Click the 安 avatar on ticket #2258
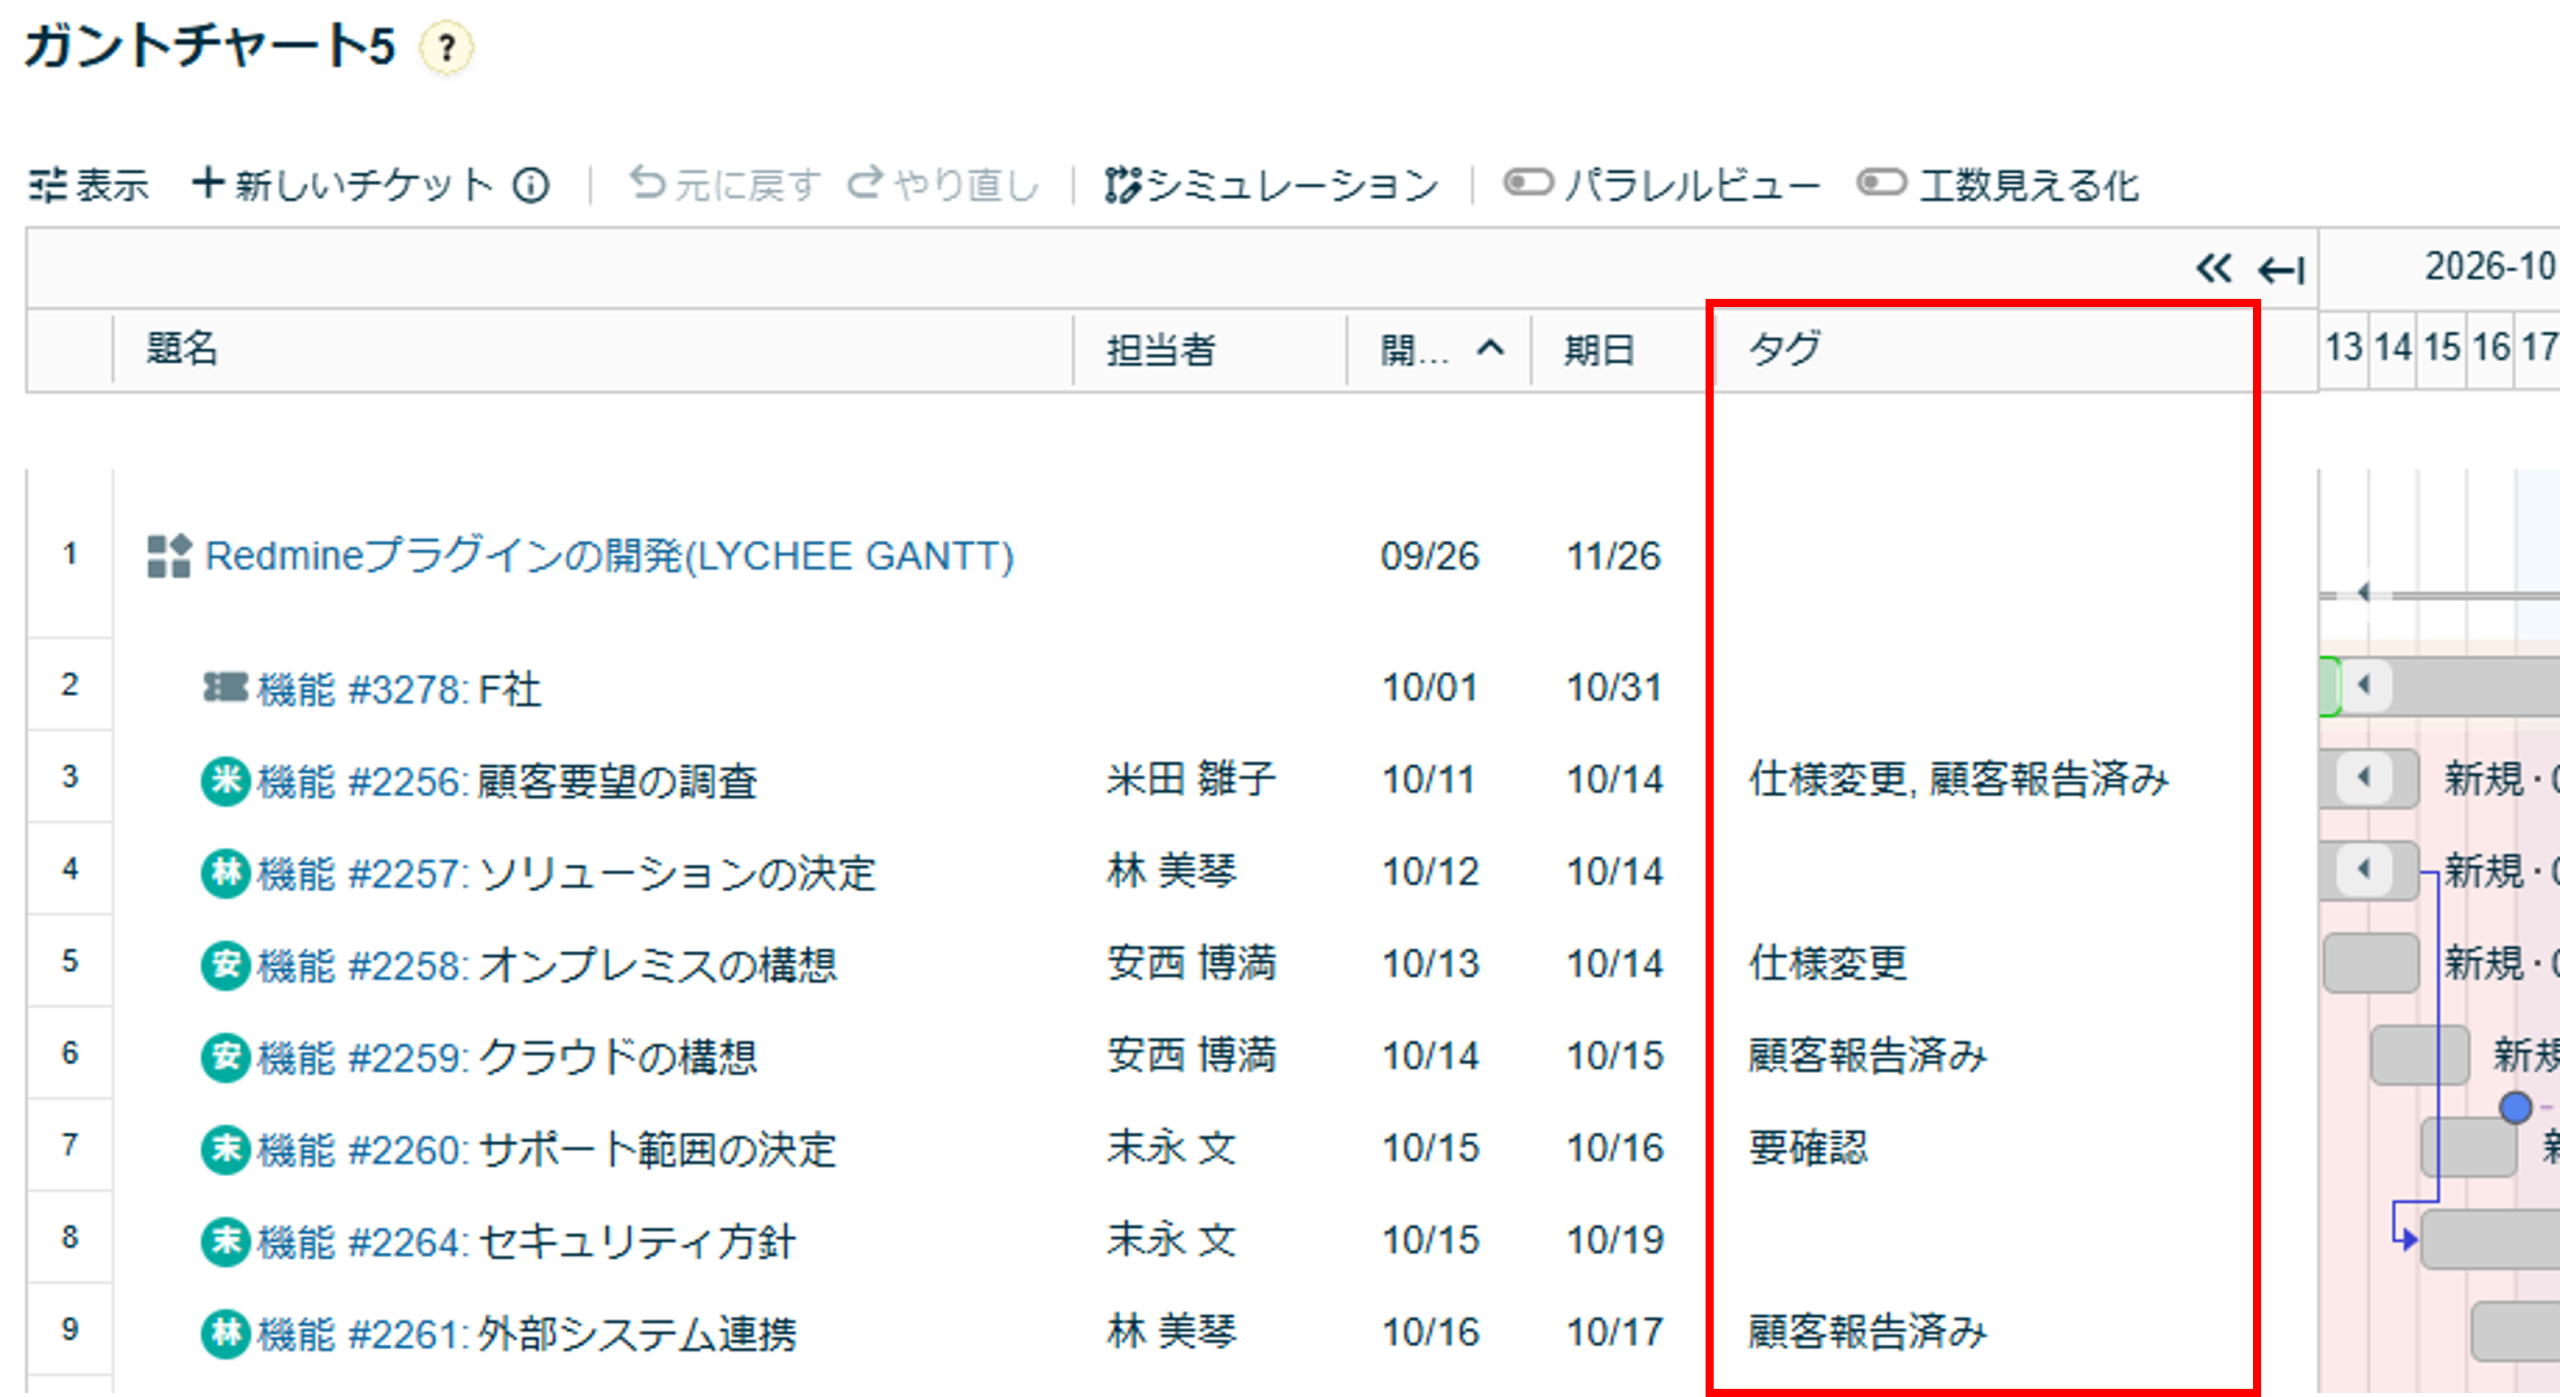This screenshot has width=2560, height=1397. click(x=226, y=964)
